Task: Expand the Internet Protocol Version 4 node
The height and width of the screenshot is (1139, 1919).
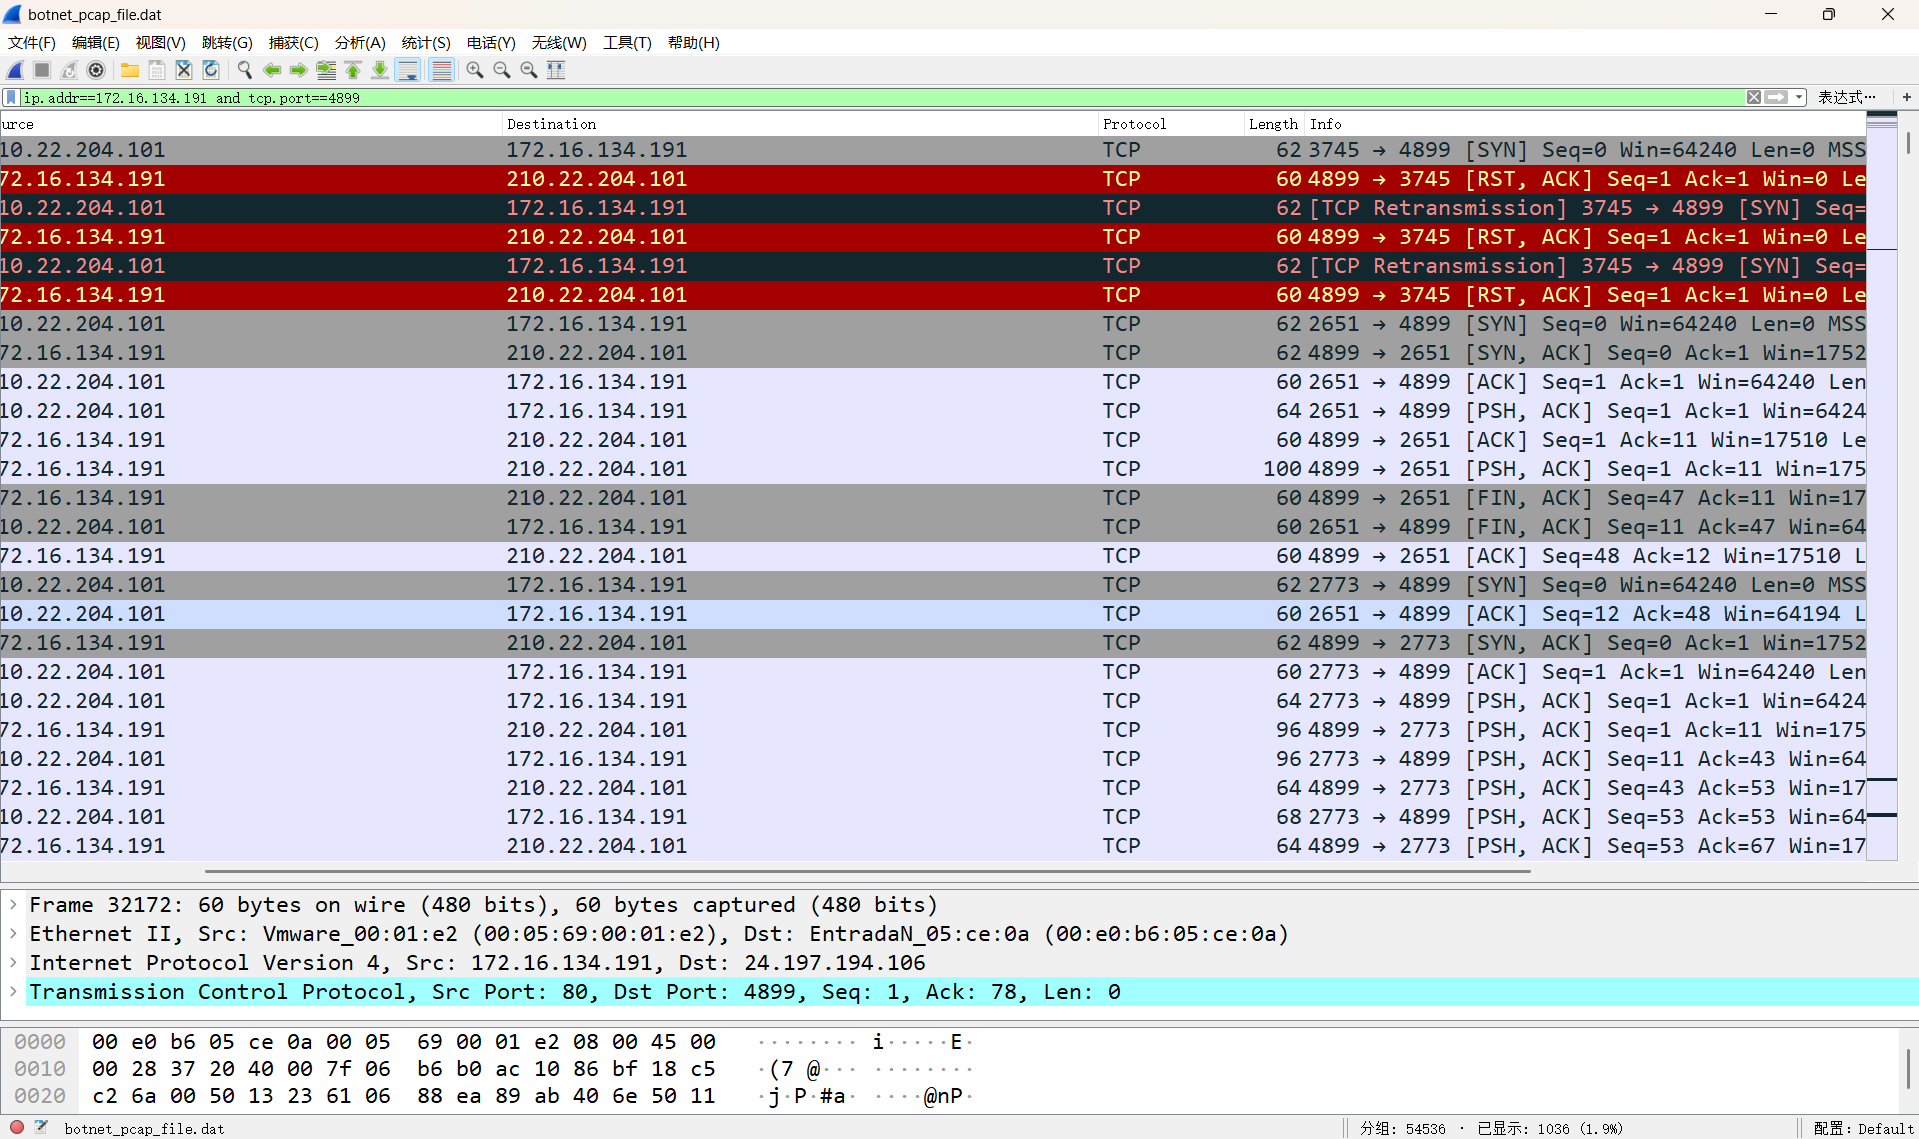Action: (x=13, y=963)
